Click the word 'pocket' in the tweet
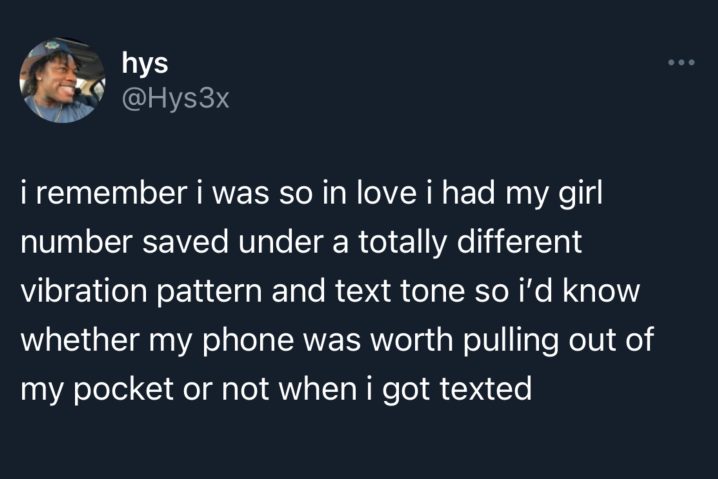Image resolution: width=718 pixels, height=479 pixels. click(x=123, y=390)
